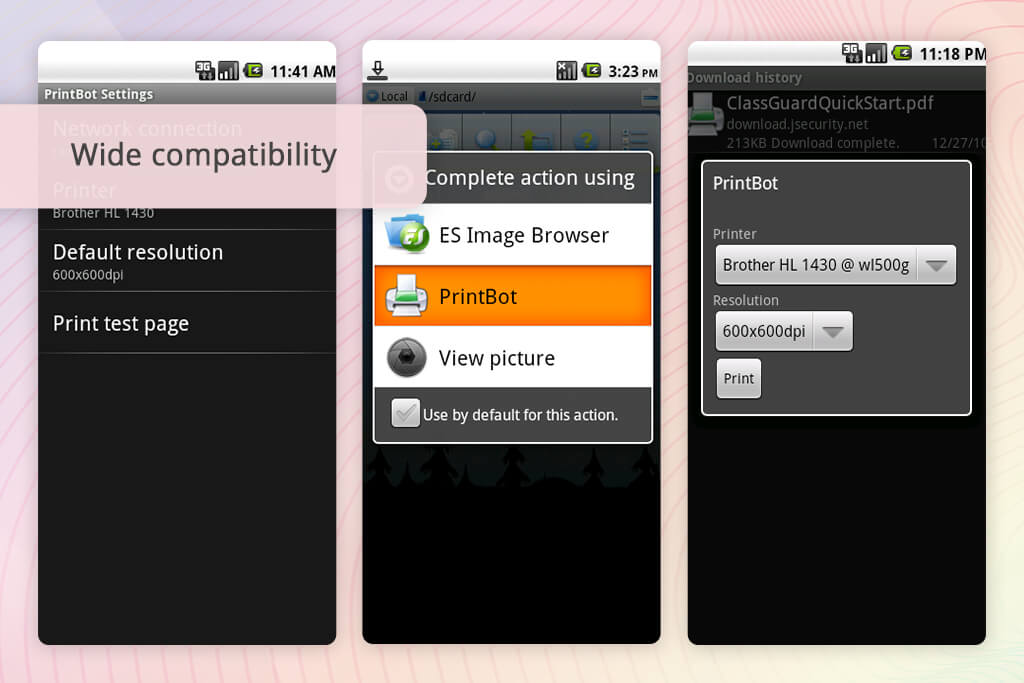Open the Printer dropdown Brother HL 1430 @ wl500g
Screen dimensions: 1024x683
click(835, 264)
